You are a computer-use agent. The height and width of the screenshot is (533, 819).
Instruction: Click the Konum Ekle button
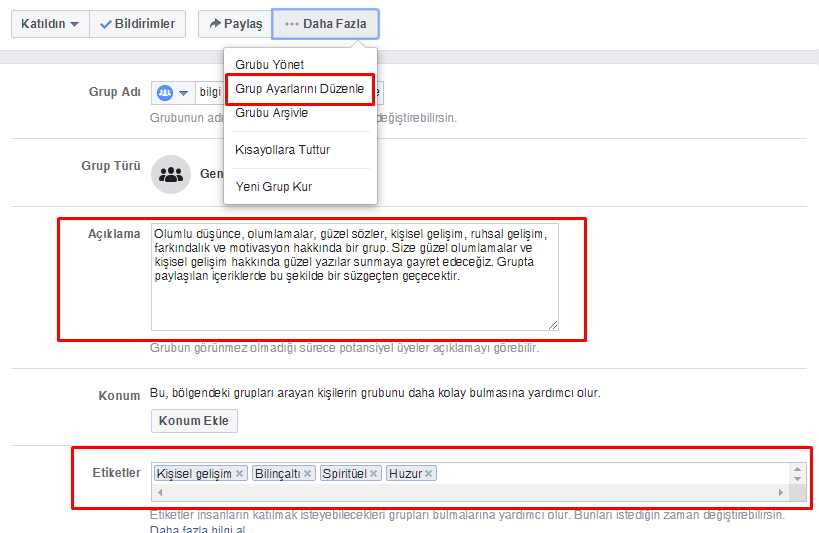point(194,421)
